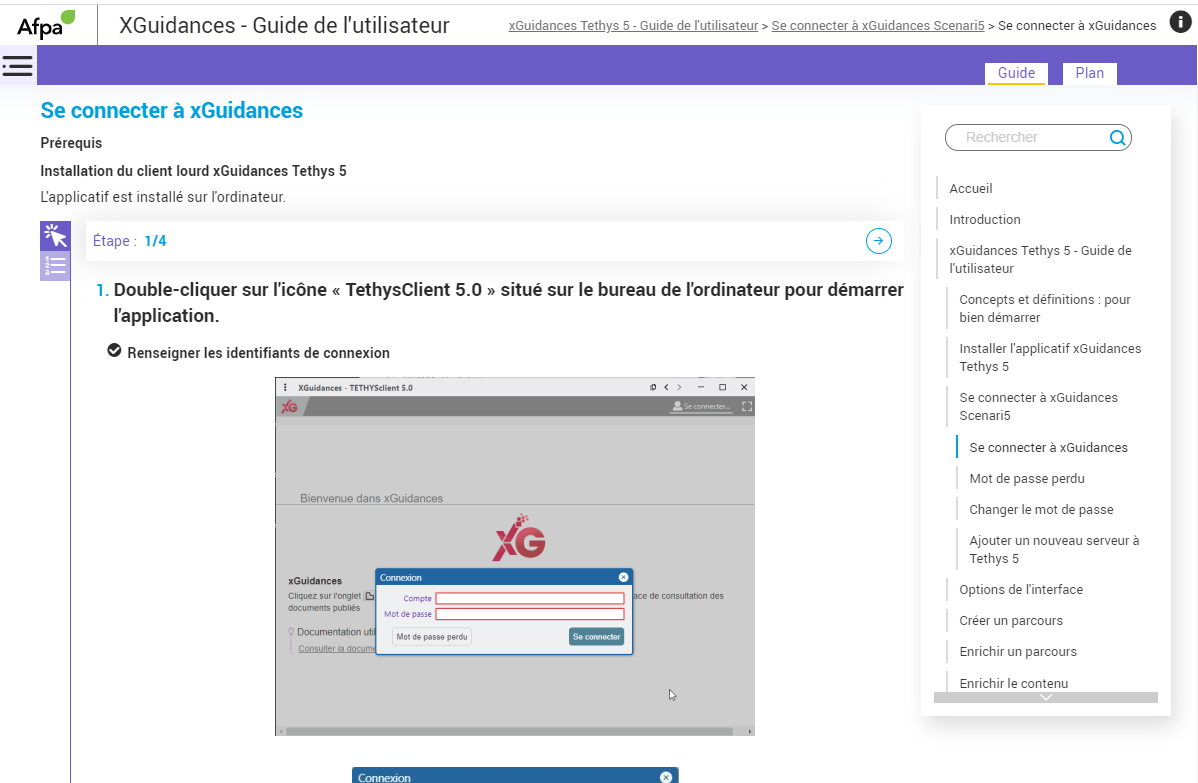This screenshot has width=1198, height=783.
Task: Click the page heading Se connecter à xGuidances
Action: tap(172, 111)
